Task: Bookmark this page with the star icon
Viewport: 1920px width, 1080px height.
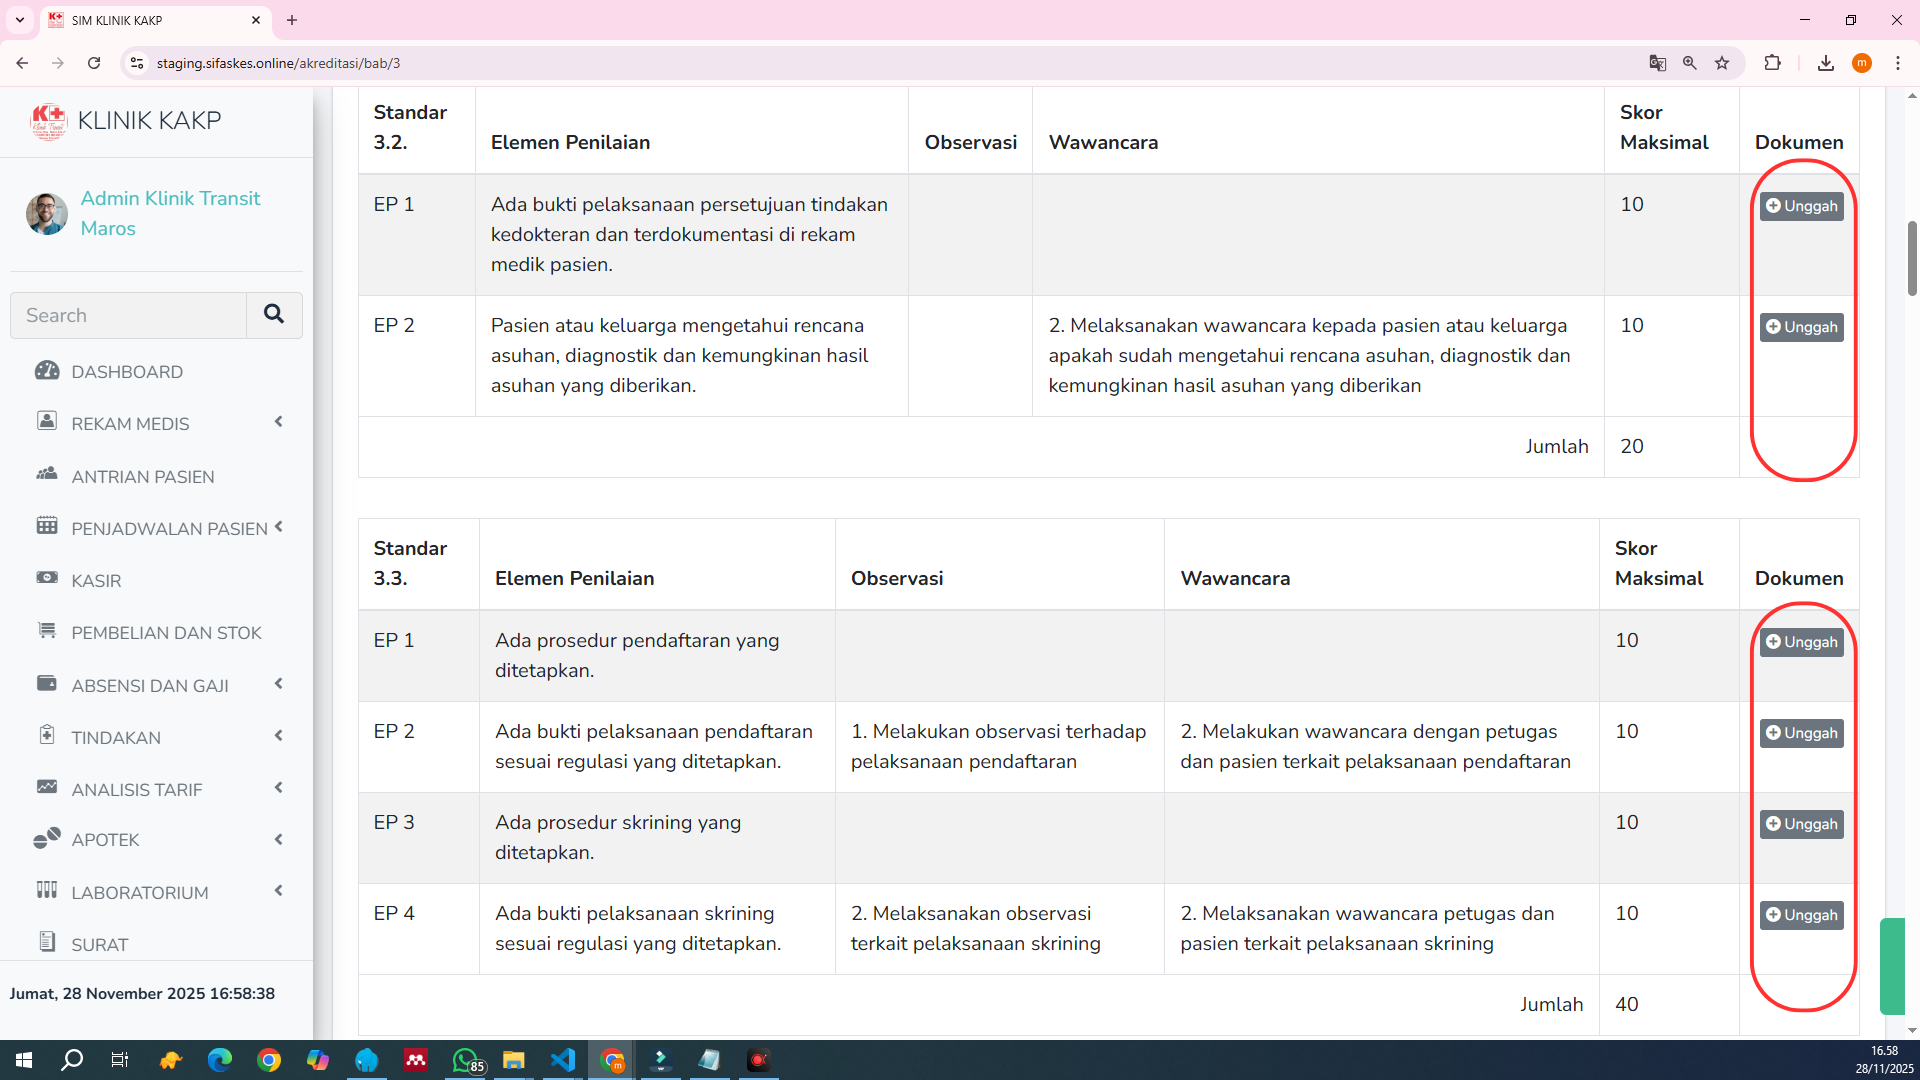Action: (x=1722, y=63)
